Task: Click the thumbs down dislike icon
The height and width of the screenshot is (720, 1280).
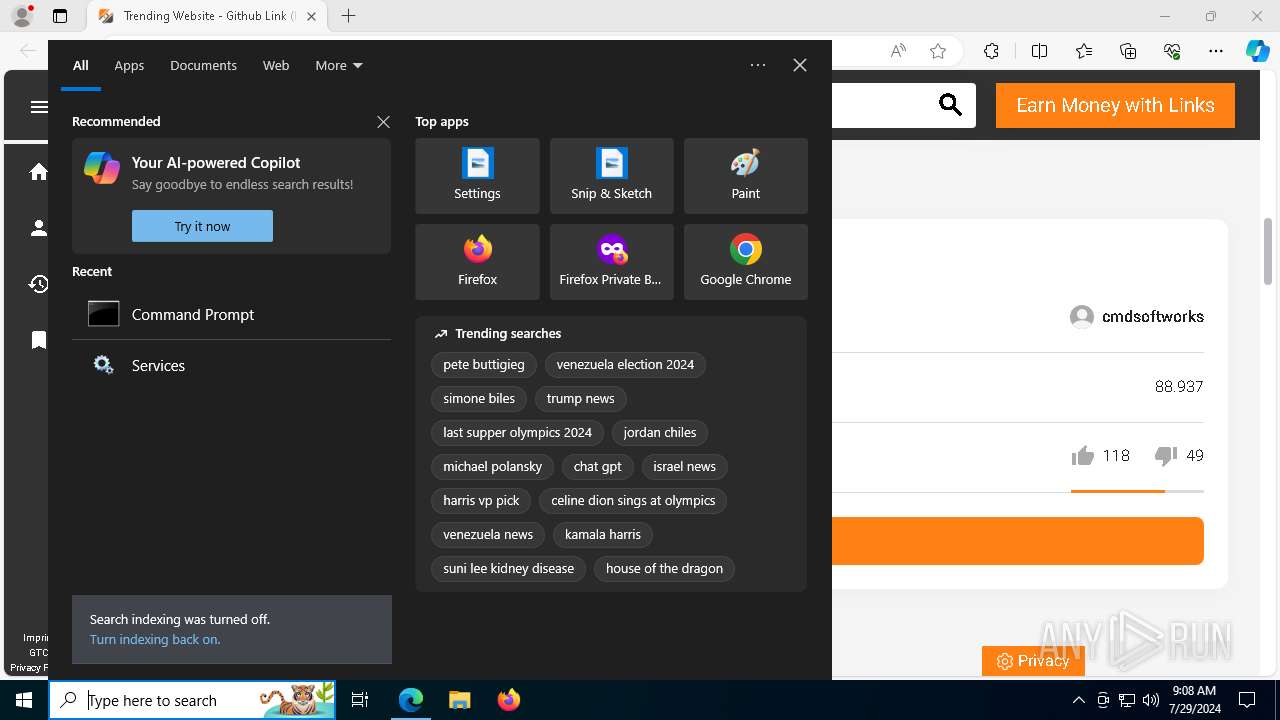Action: click(1165, 456)
